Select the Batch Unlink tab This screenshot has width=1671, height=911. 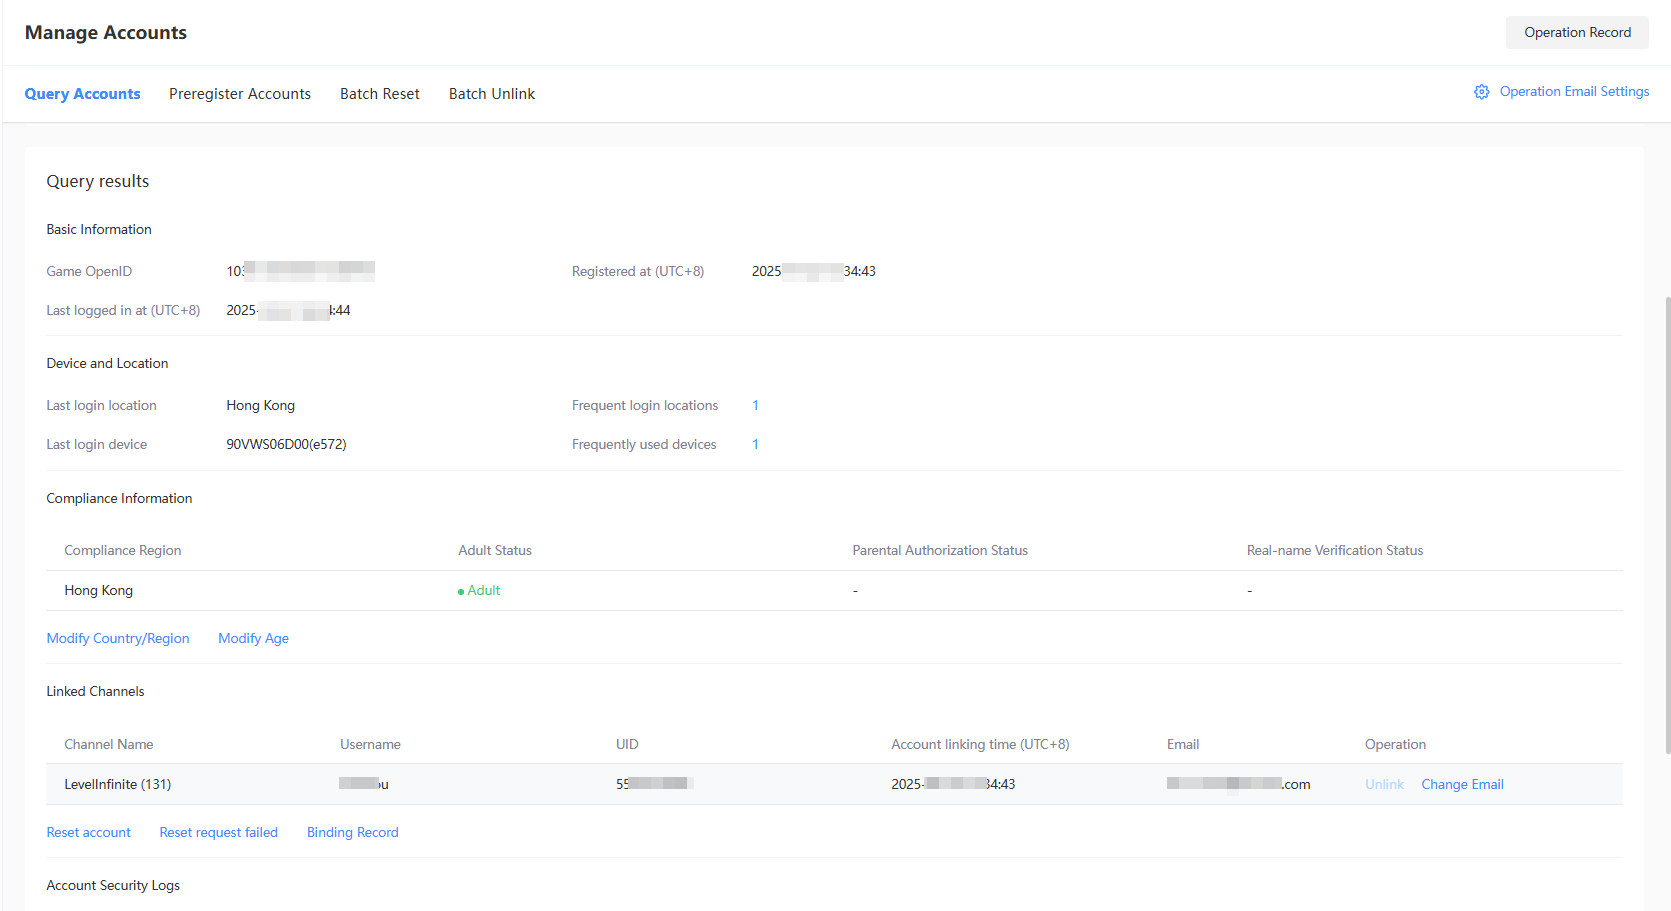click(492, 94)
